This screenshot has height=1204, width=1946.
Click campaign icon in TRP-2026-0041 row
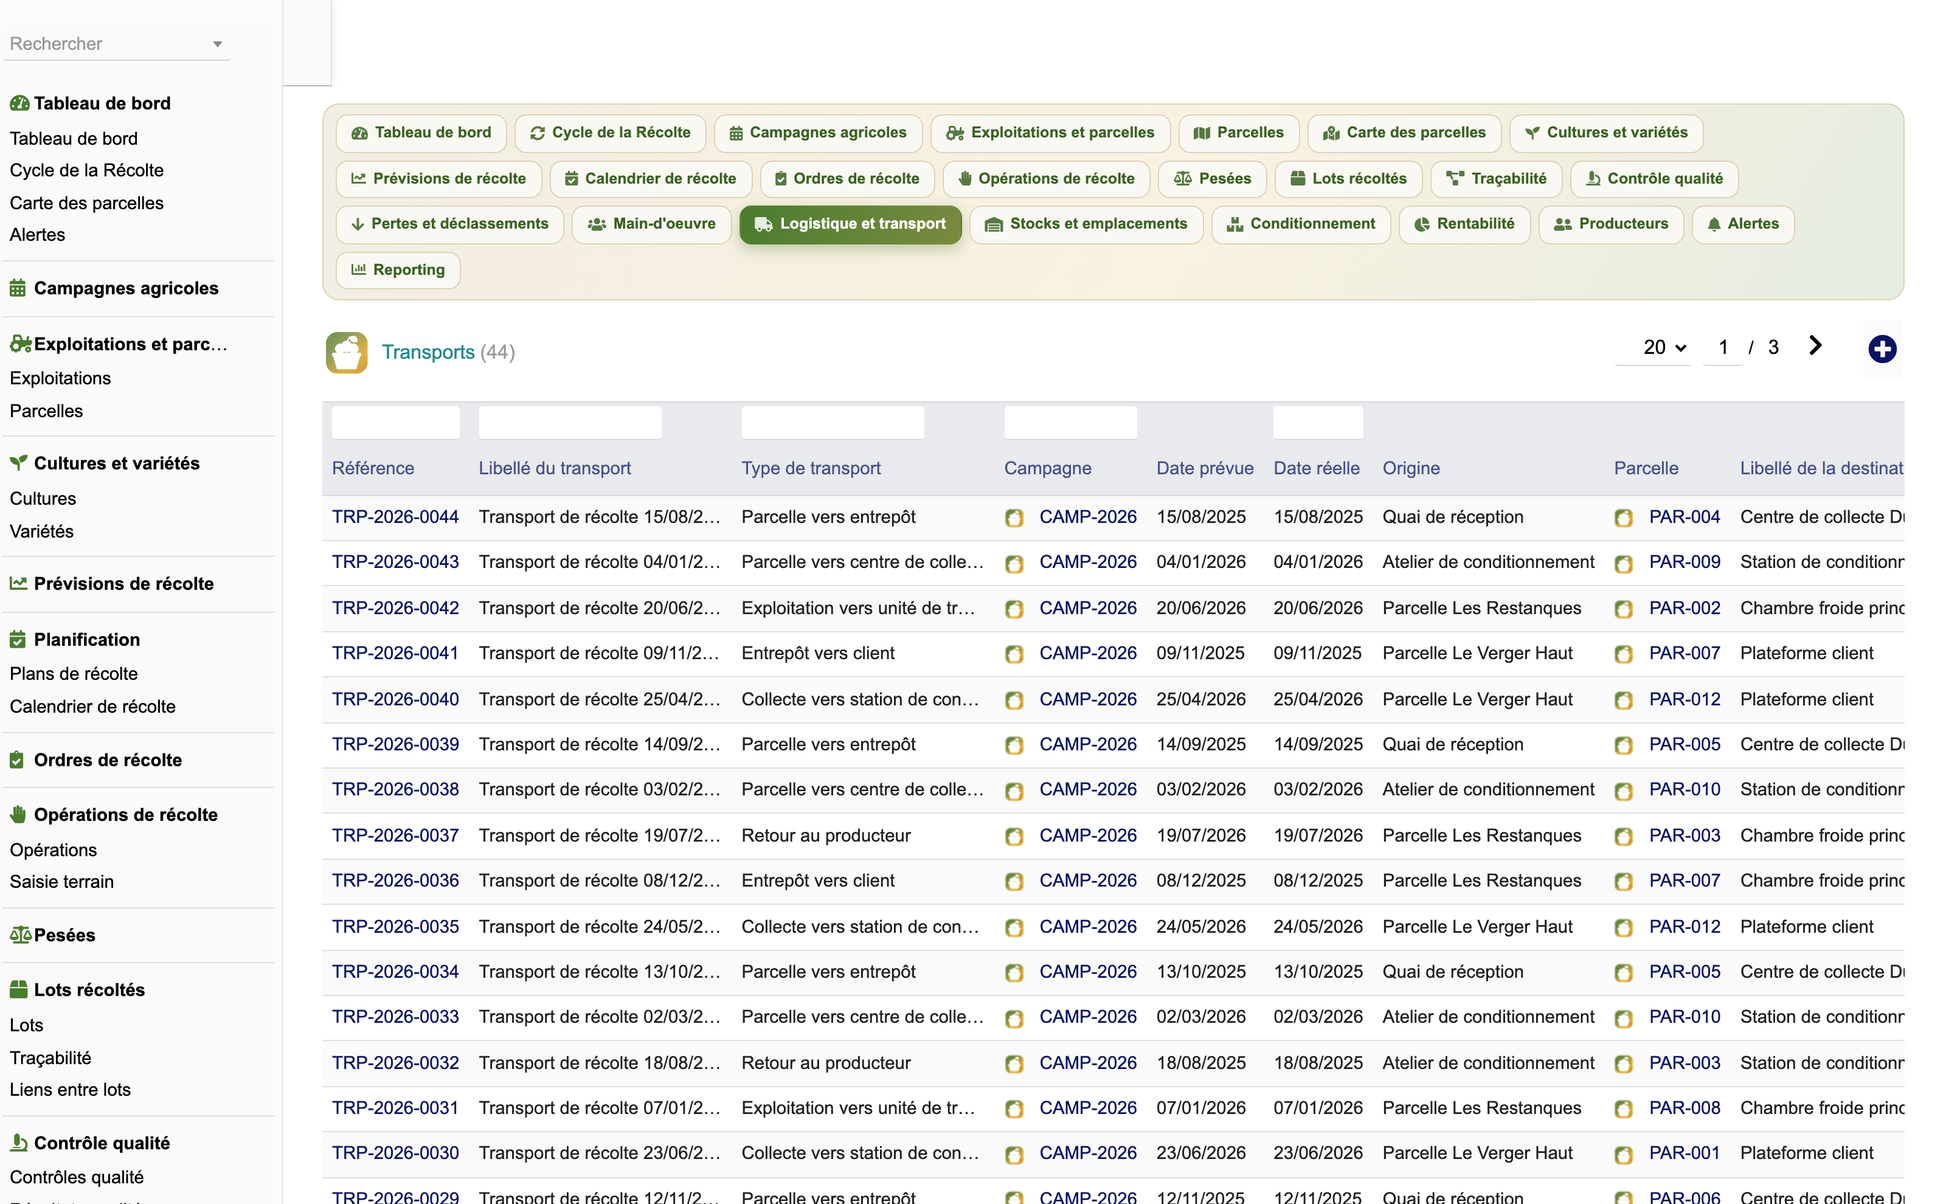point(1014,654)
